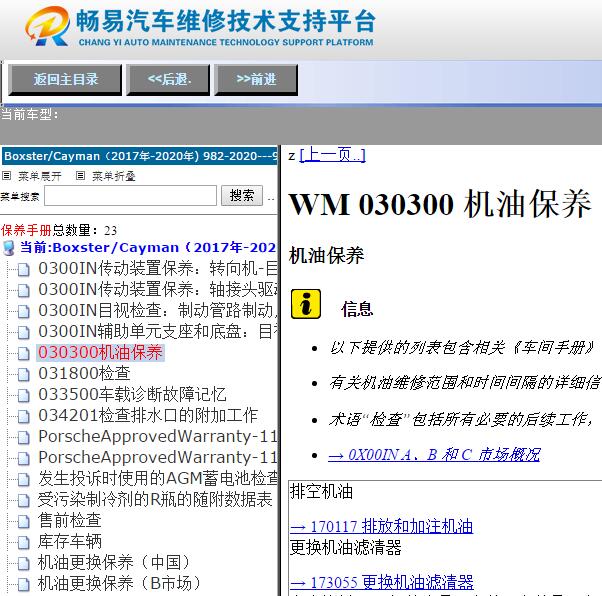The width and height of the screenshot is (602, 596).
Task: Click the 排空机油 table cell text
Action: [x=321, y=491]
